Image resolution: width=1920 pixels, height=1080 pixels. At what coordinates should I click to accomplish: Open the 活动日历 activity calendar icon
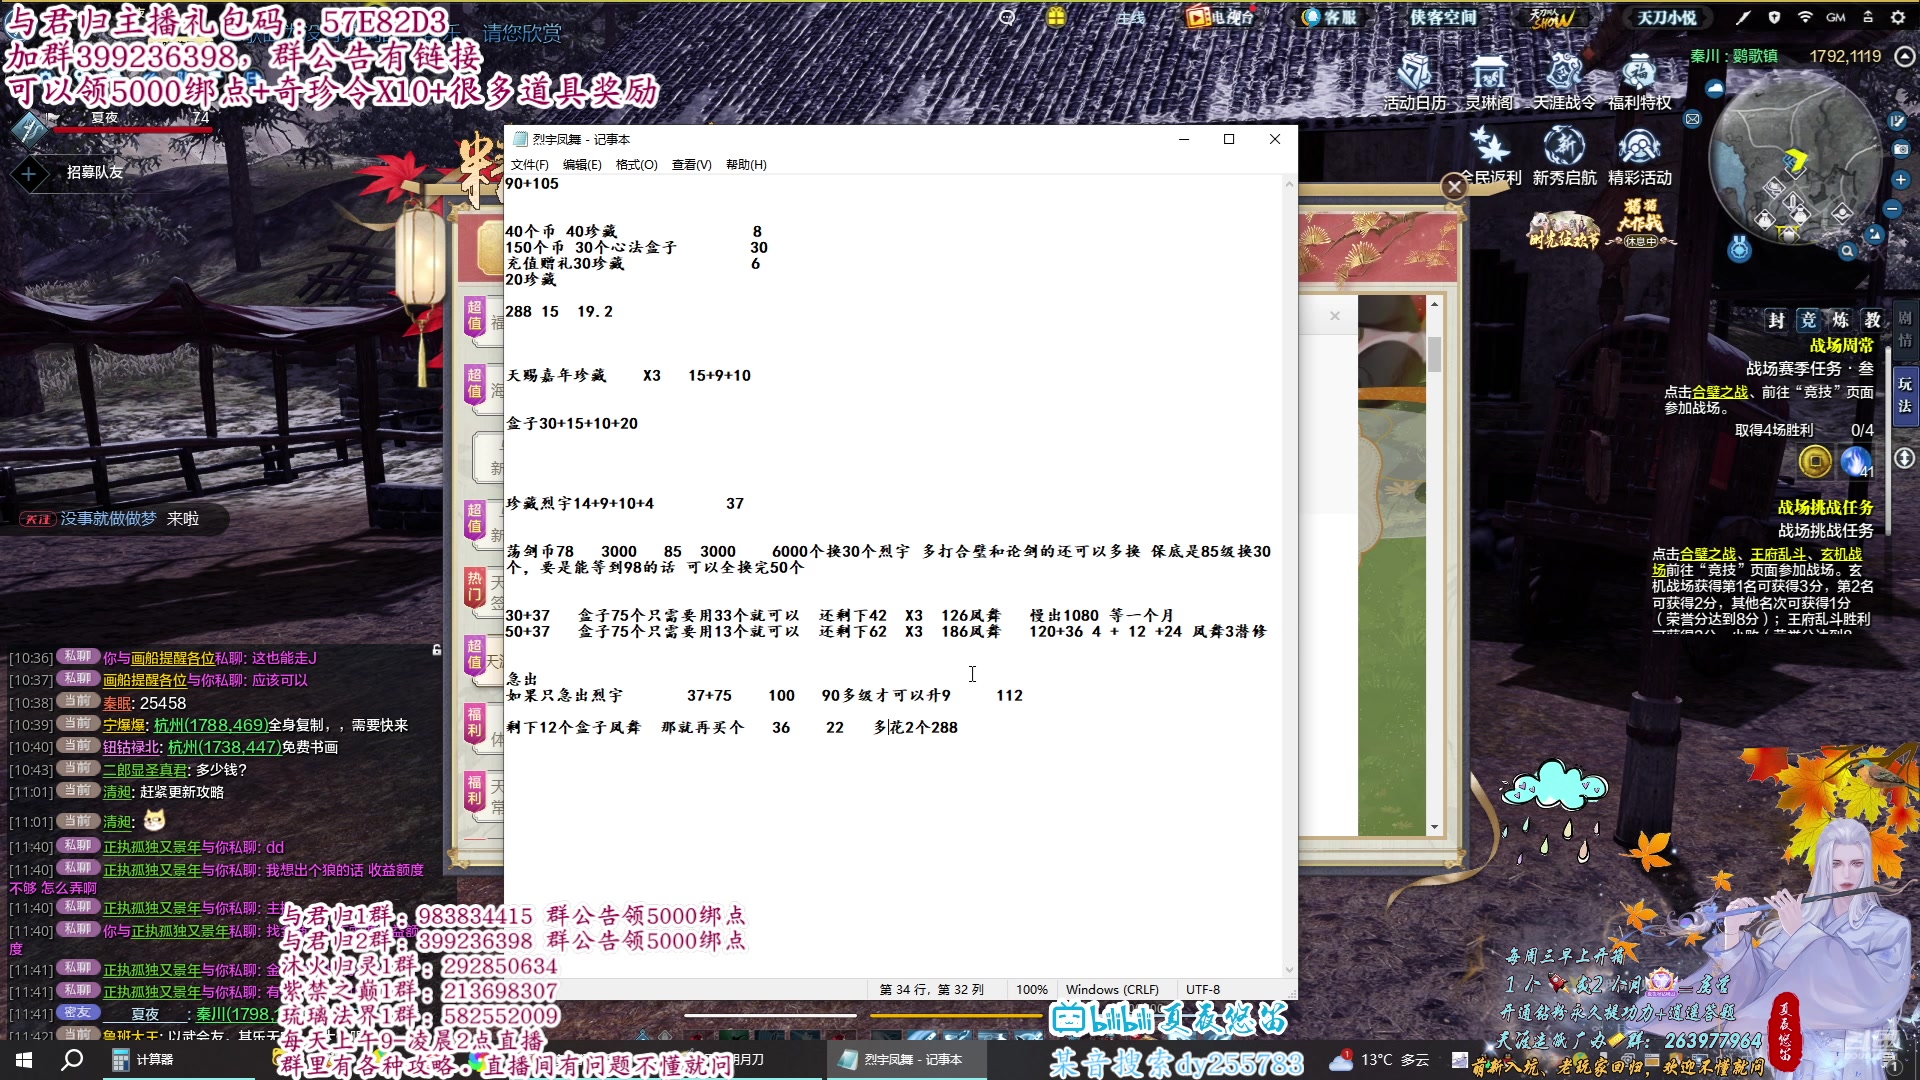click(x=1415, y=81)
